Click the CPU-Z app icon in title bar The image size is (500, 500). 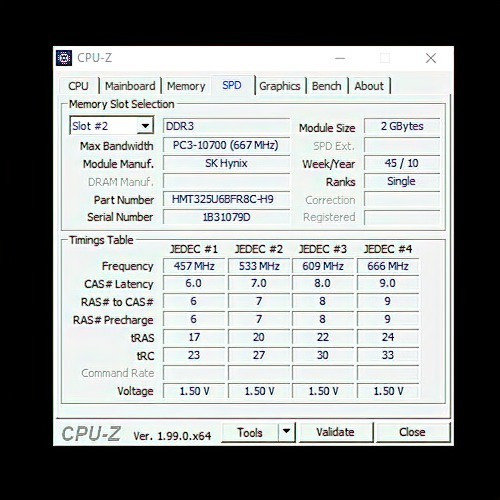(64, 58)
